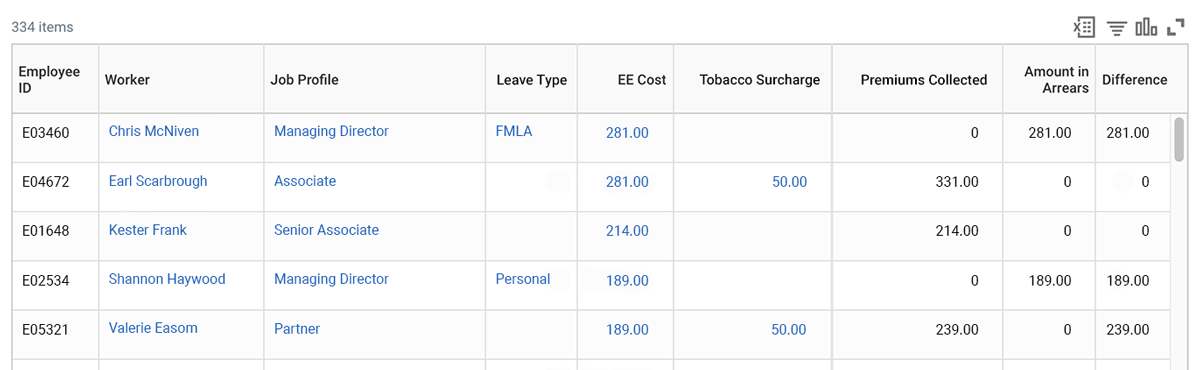Image resolution: width=1200 pixels, height=370 pixels.
Task: Click the Associate job profile link
Action: [x=305, y=181]
